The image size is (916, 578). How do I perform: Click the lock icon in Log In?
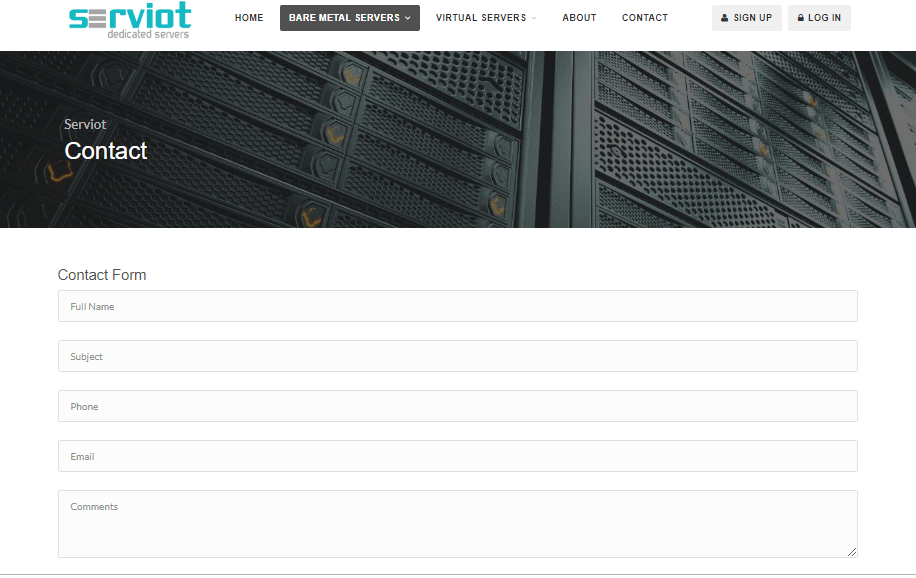(x=800, y=18)
